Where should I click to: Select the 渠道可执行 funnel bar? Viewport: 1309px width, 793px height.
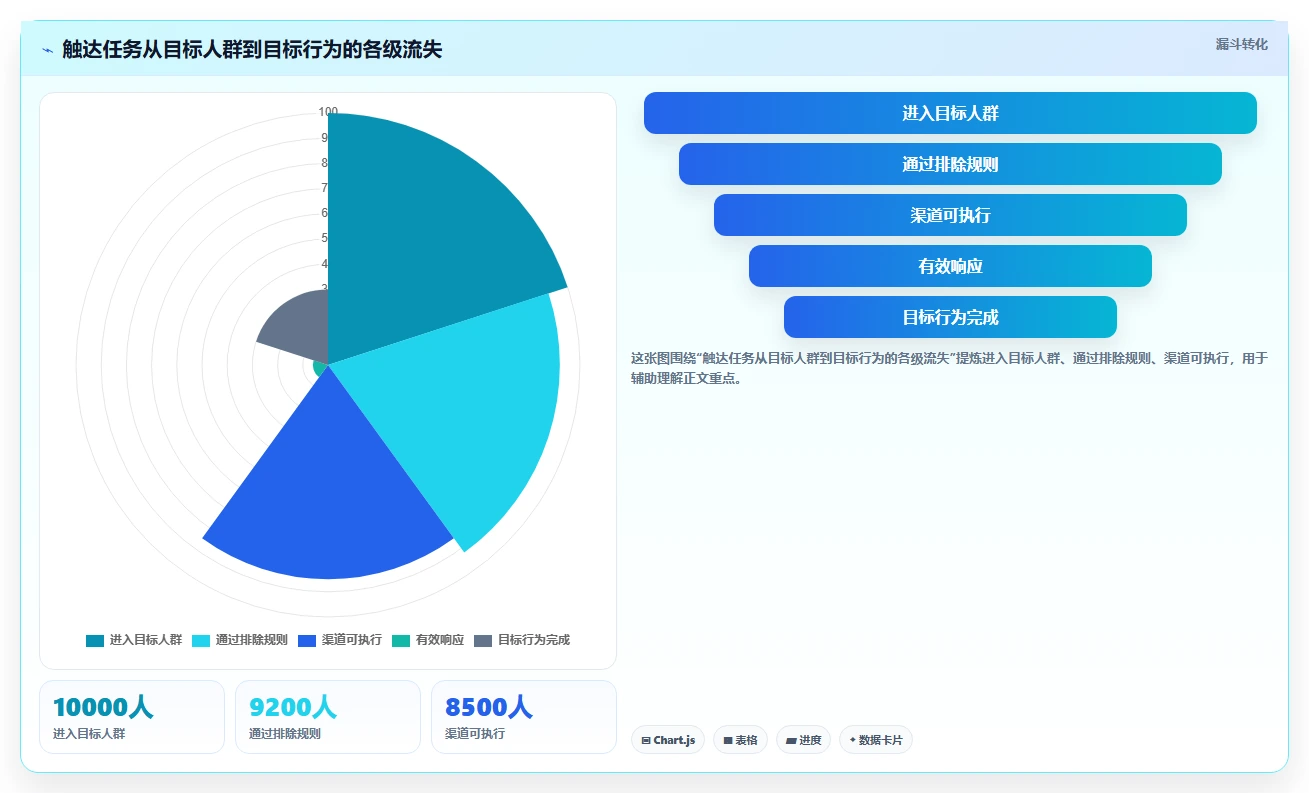click(950, 215)
